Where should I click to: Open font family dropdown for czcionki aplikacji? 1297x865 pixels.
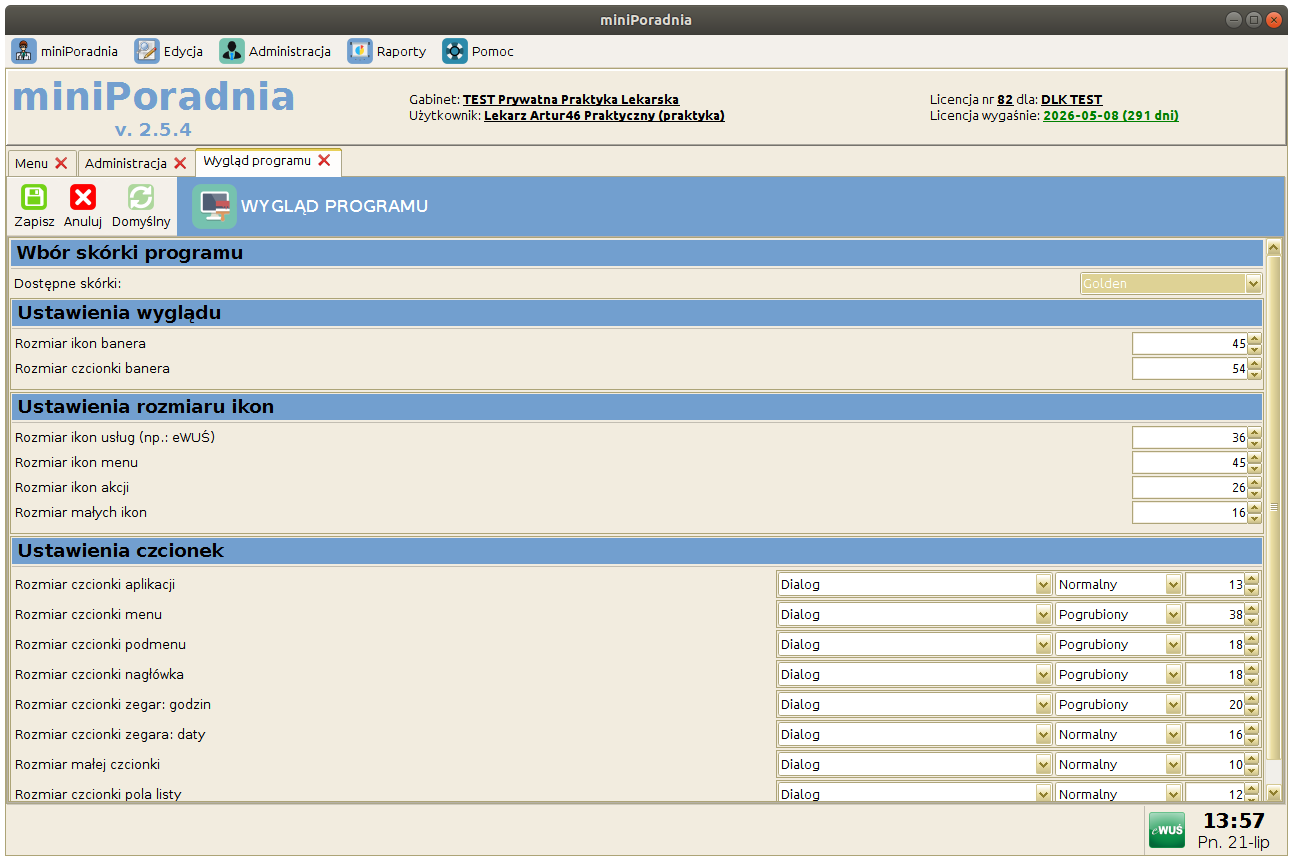coord(1043,585)
